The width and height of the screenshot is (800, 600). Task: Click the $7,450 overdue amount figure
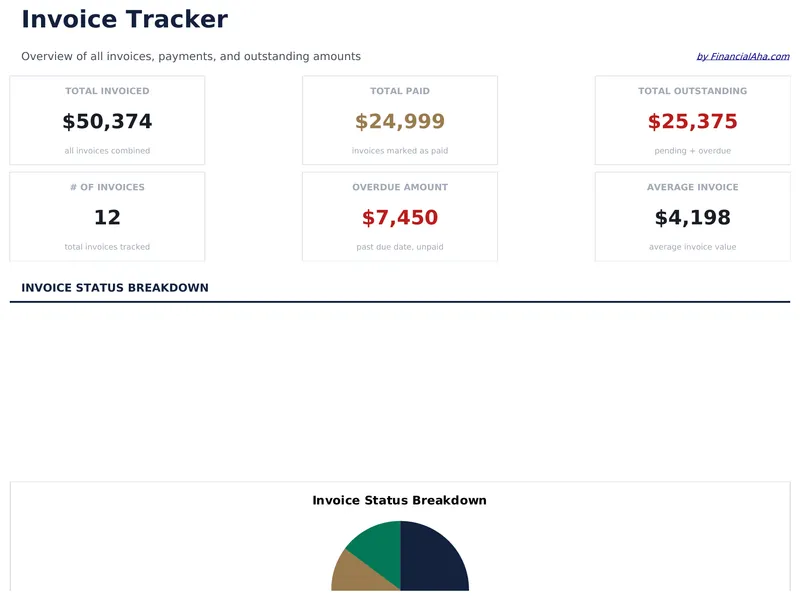click(399, 217)
